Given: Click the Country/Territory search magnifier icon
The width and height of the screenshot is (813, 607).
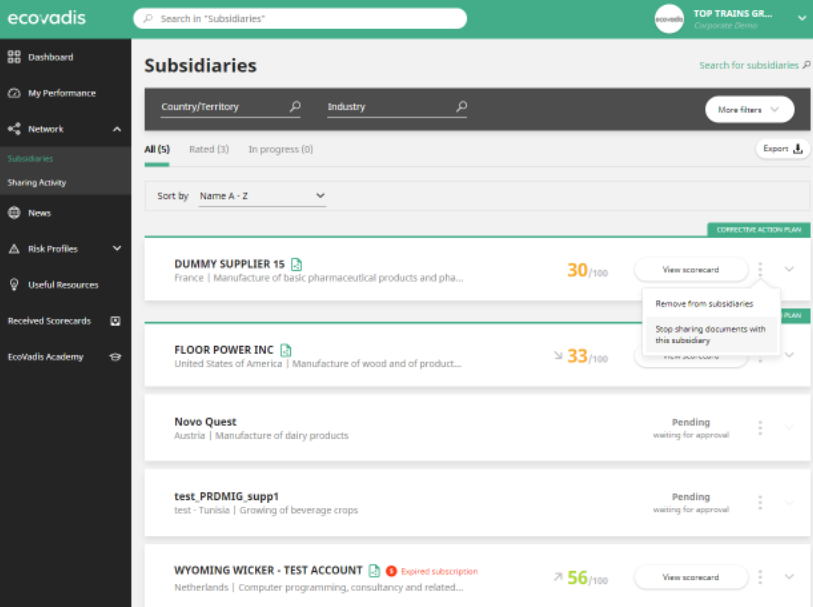Looking at the screenshot, I should 295,106.
